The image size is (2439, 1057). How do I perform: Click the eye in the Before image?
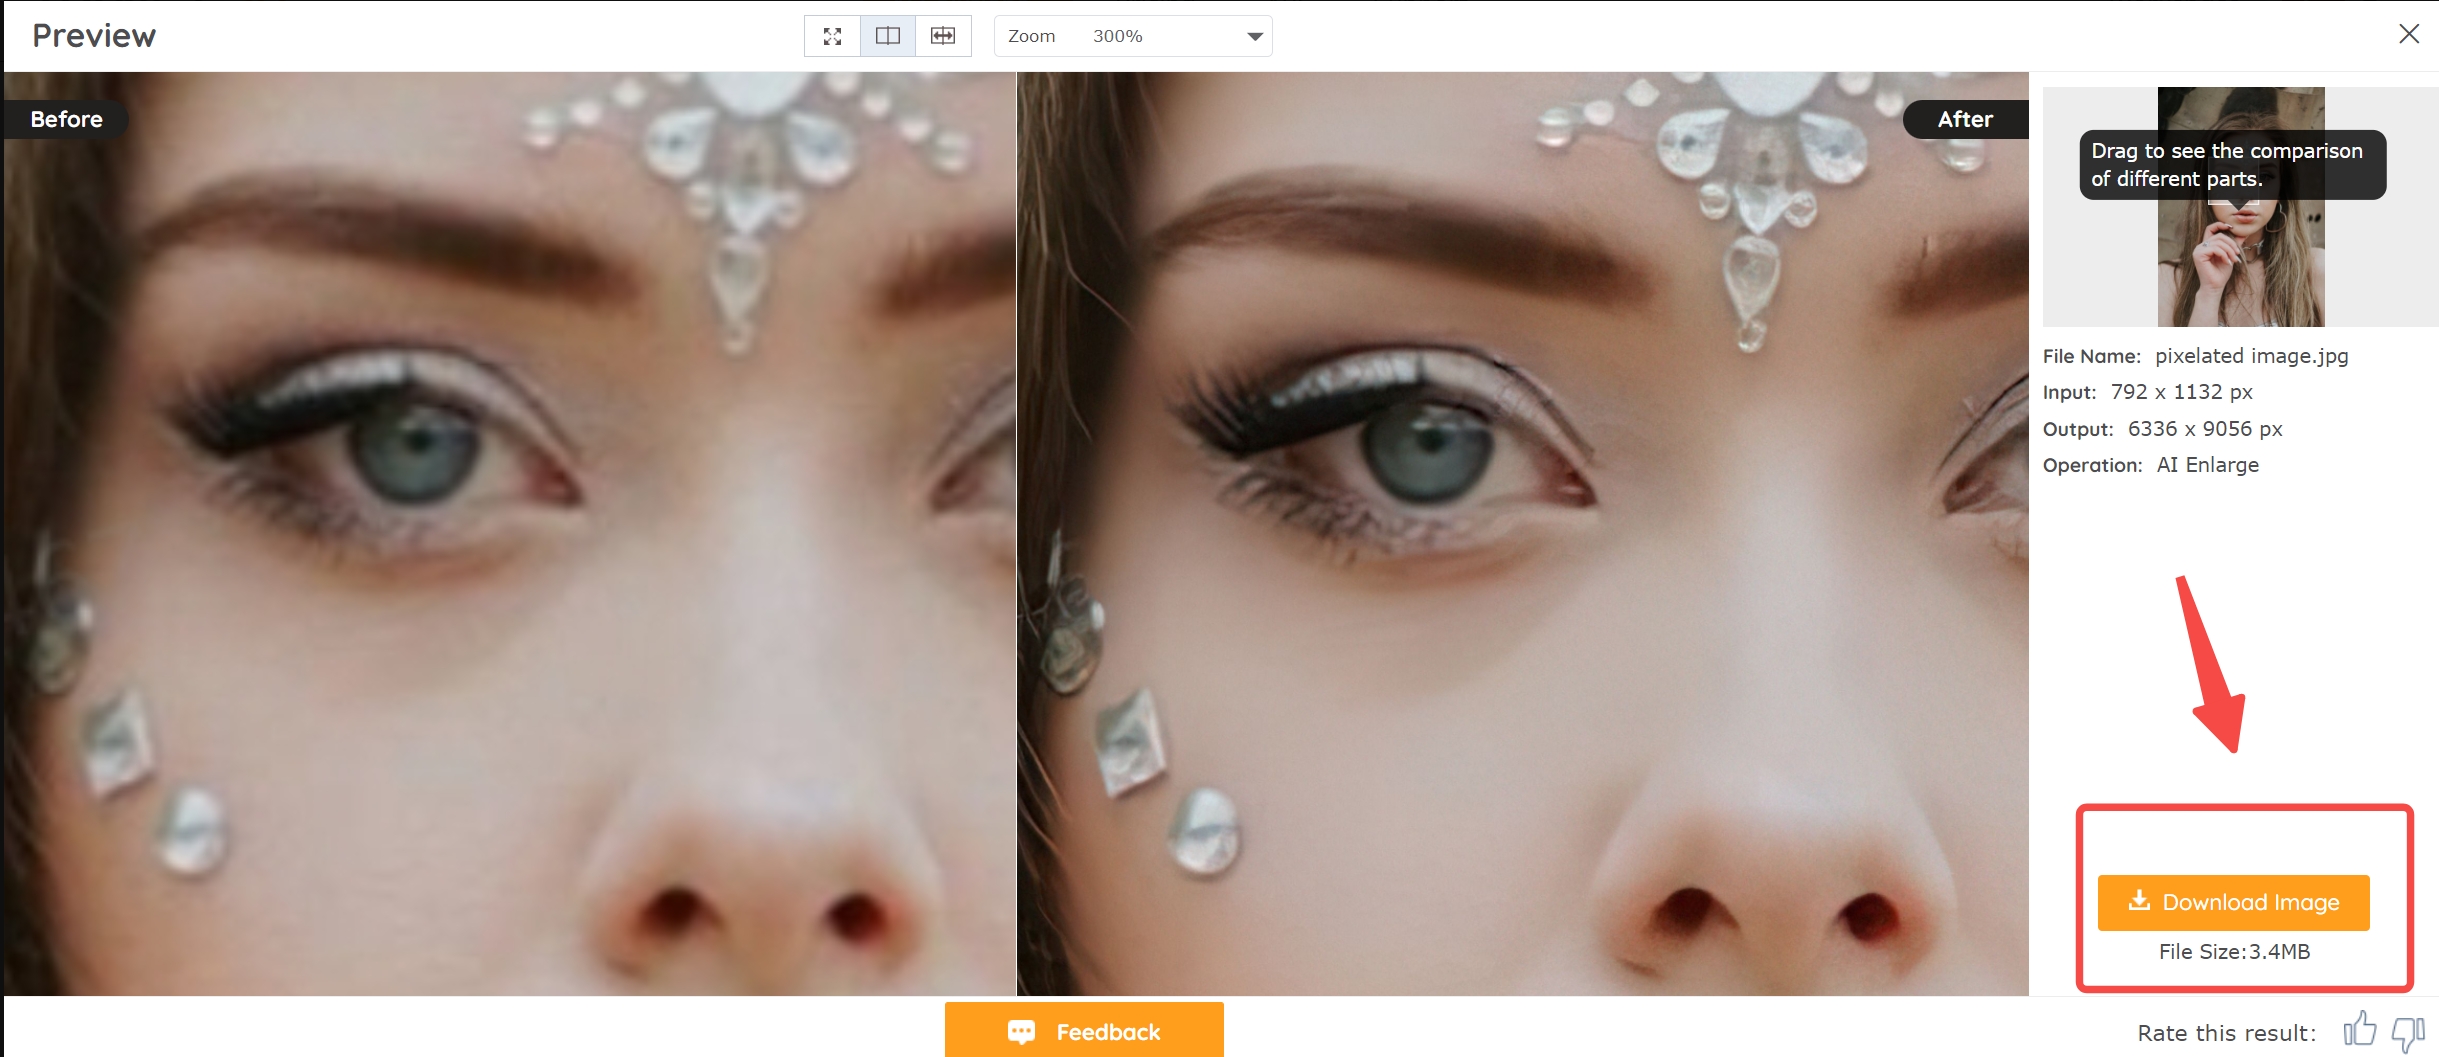coord(405,455)
